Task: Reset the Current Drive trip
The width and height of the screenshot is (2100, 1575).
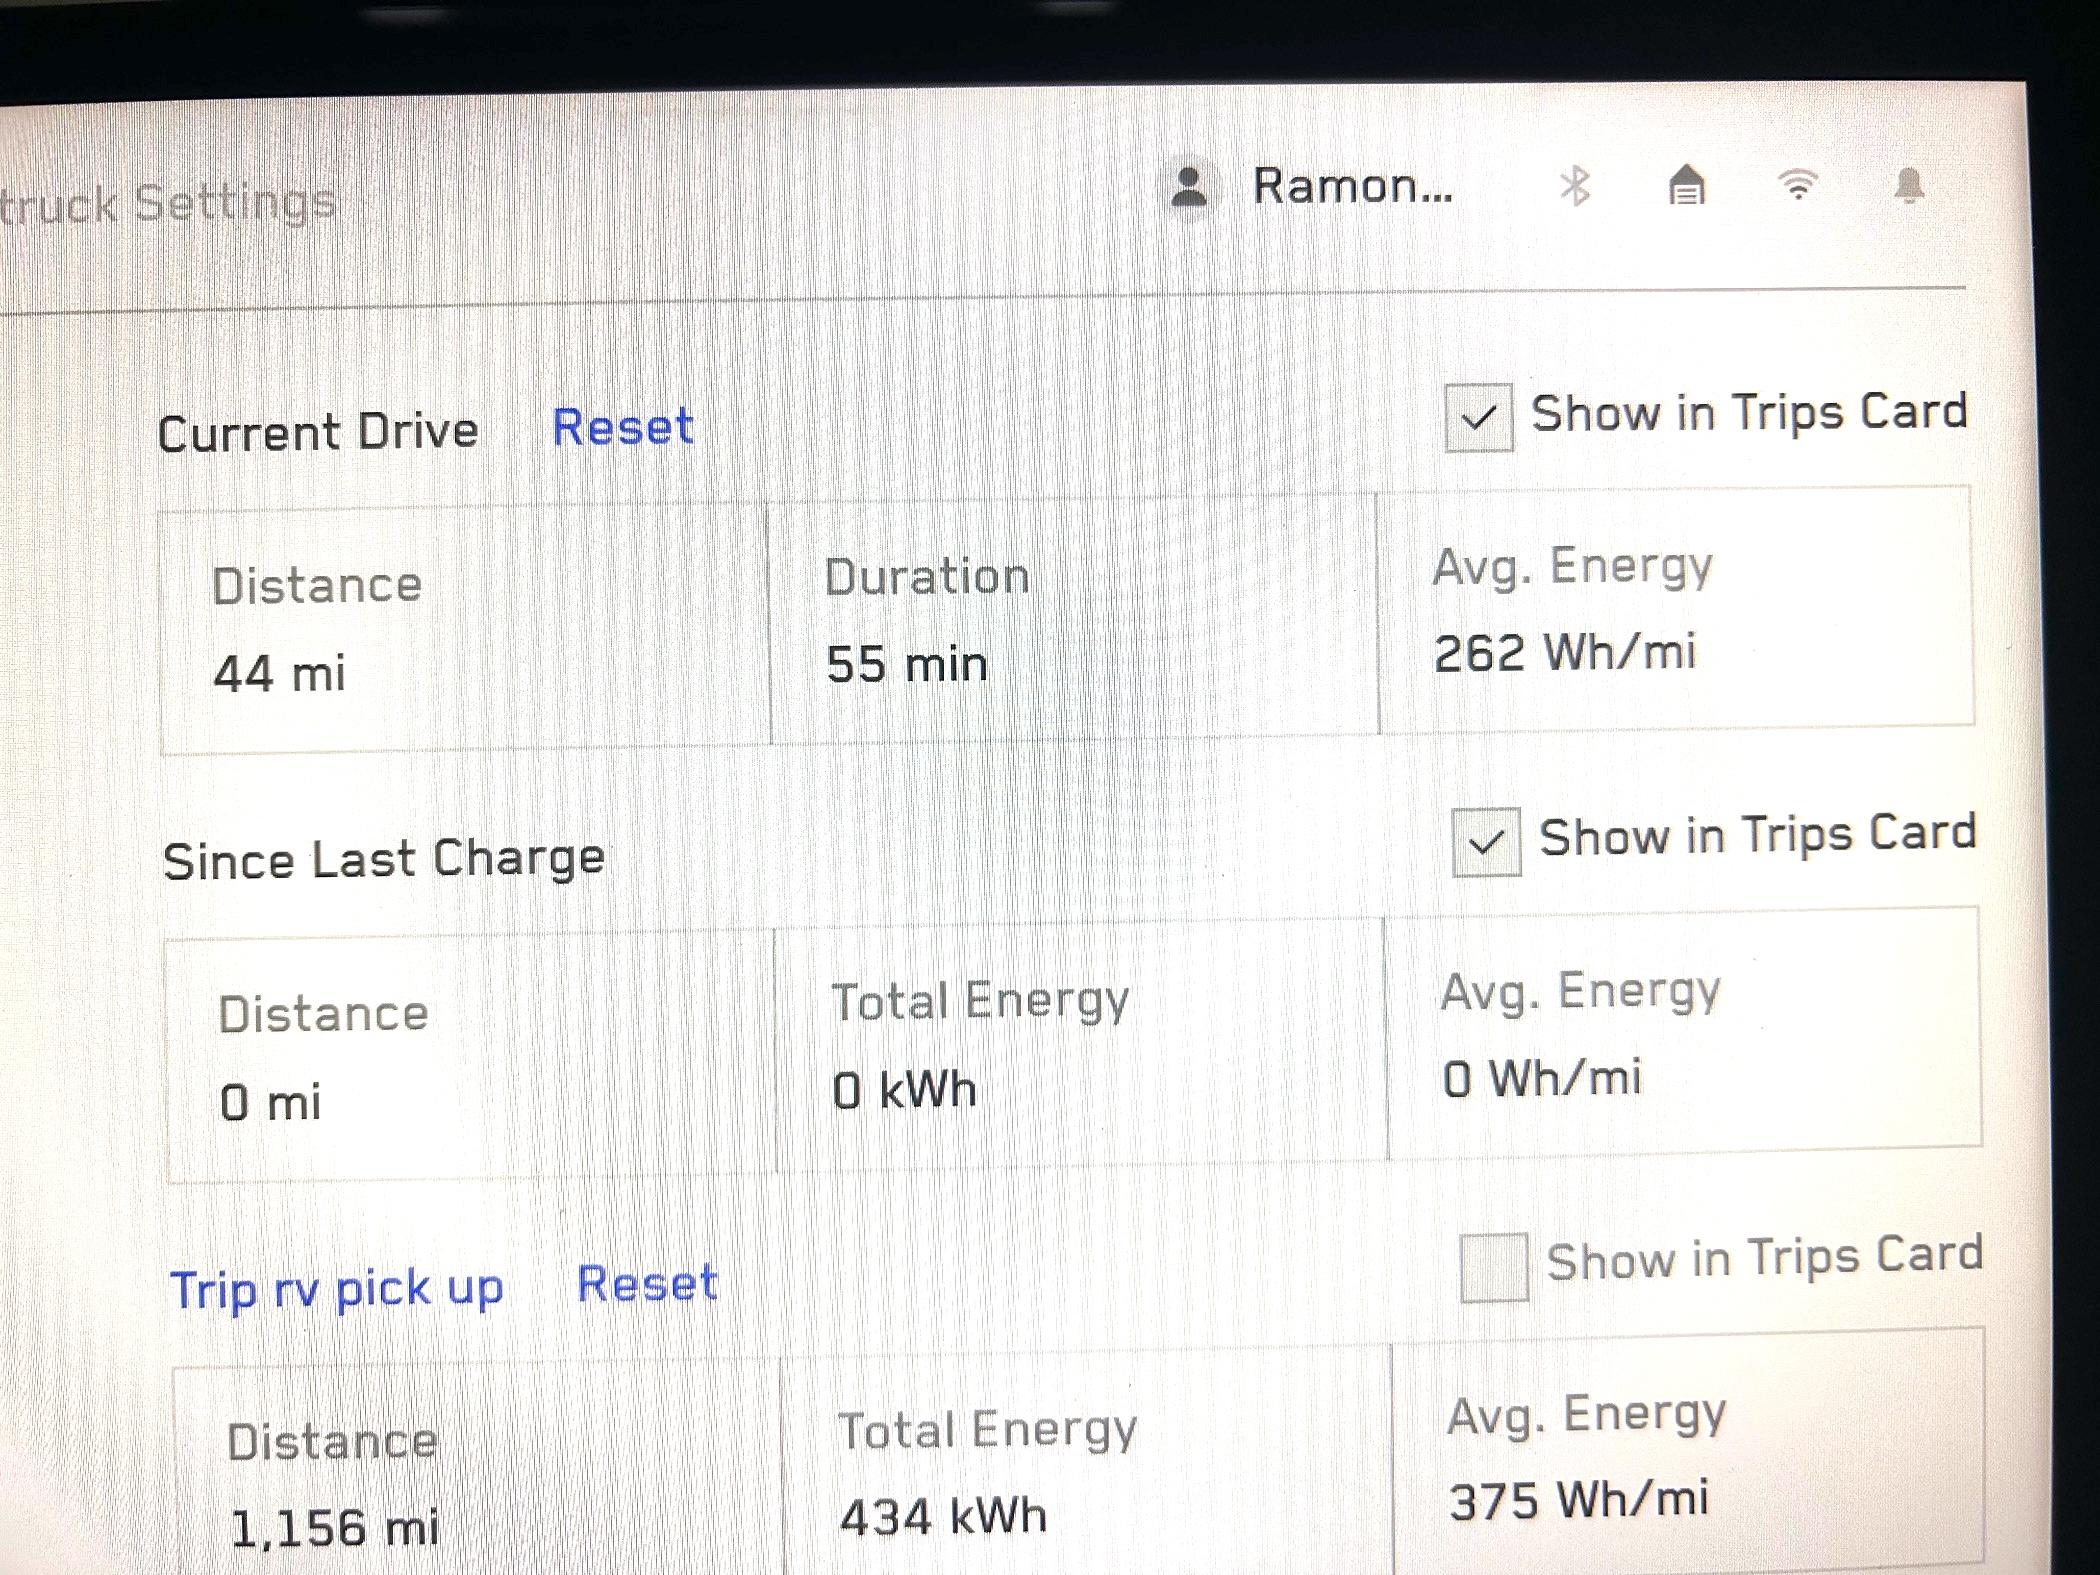Action: coord(623,427)
